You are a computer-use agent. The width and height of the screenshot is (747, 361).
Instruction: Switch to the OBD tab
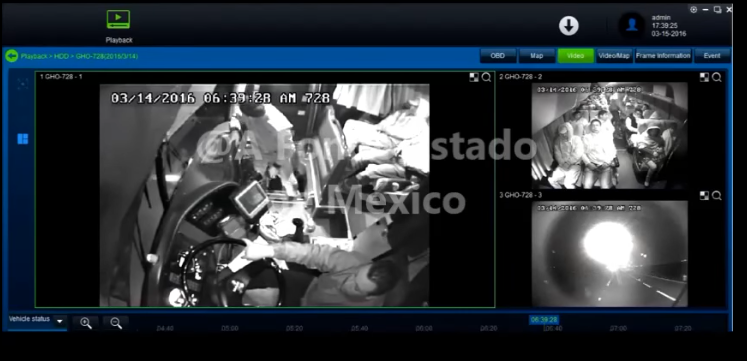[497, 56]
